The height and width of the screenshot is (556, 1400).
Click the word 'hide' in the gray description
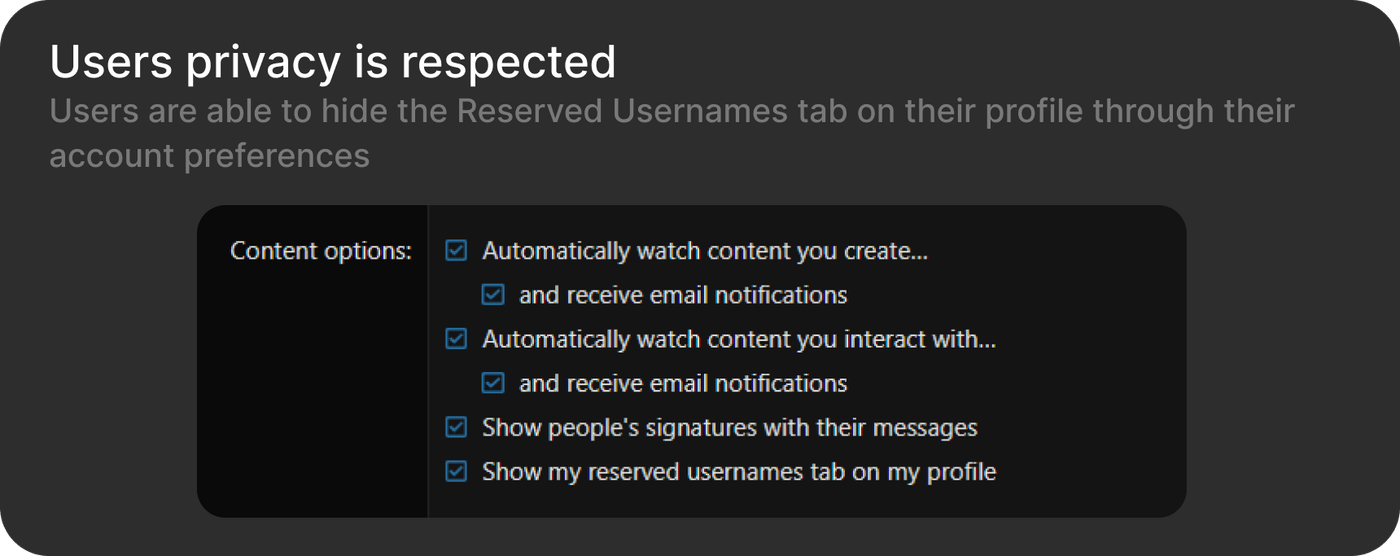coord(357,111)
